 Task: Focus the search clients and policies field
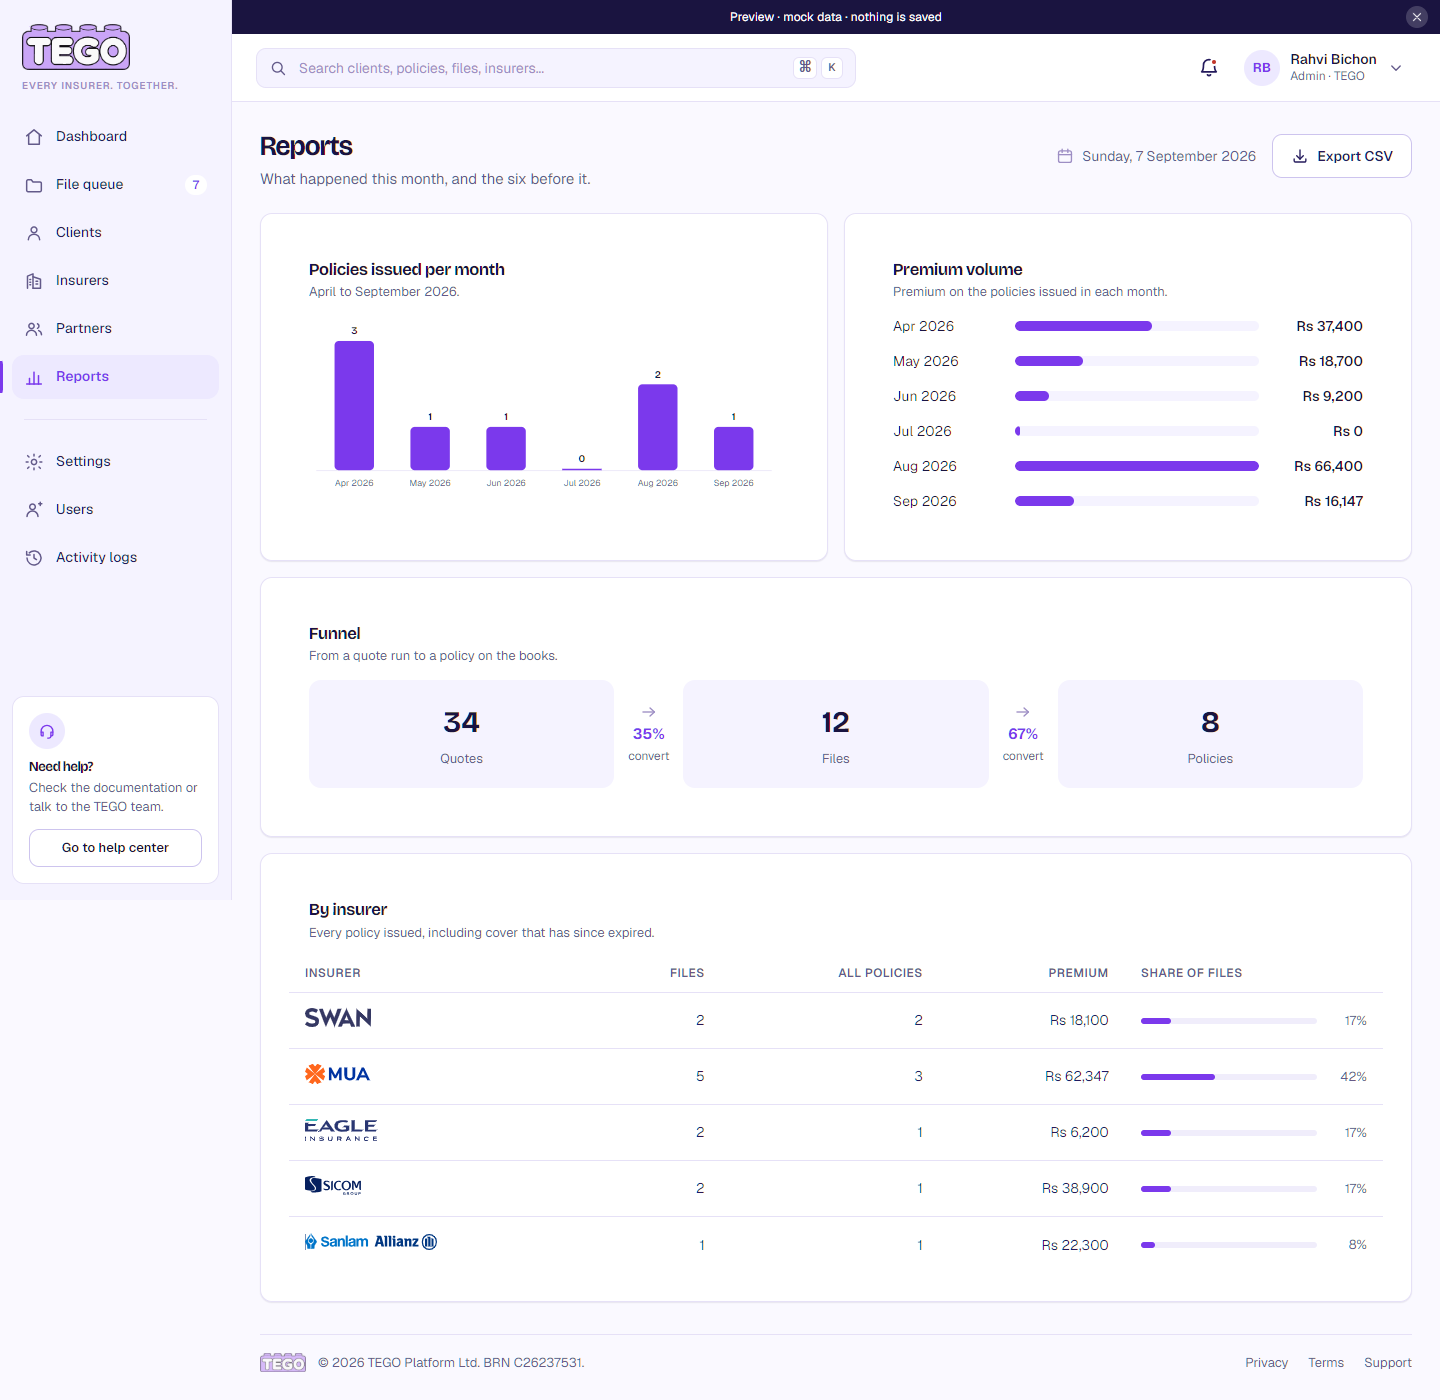556,68
